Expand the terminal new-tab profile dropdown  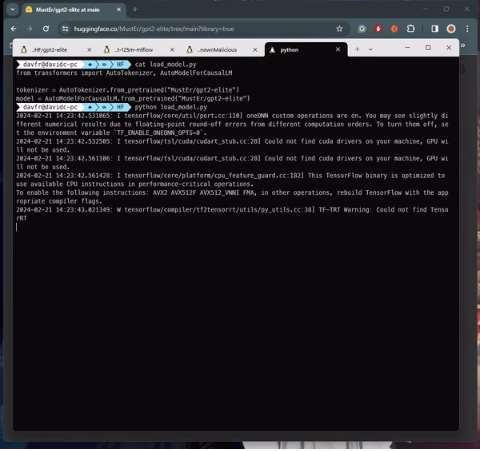[370, 49]
